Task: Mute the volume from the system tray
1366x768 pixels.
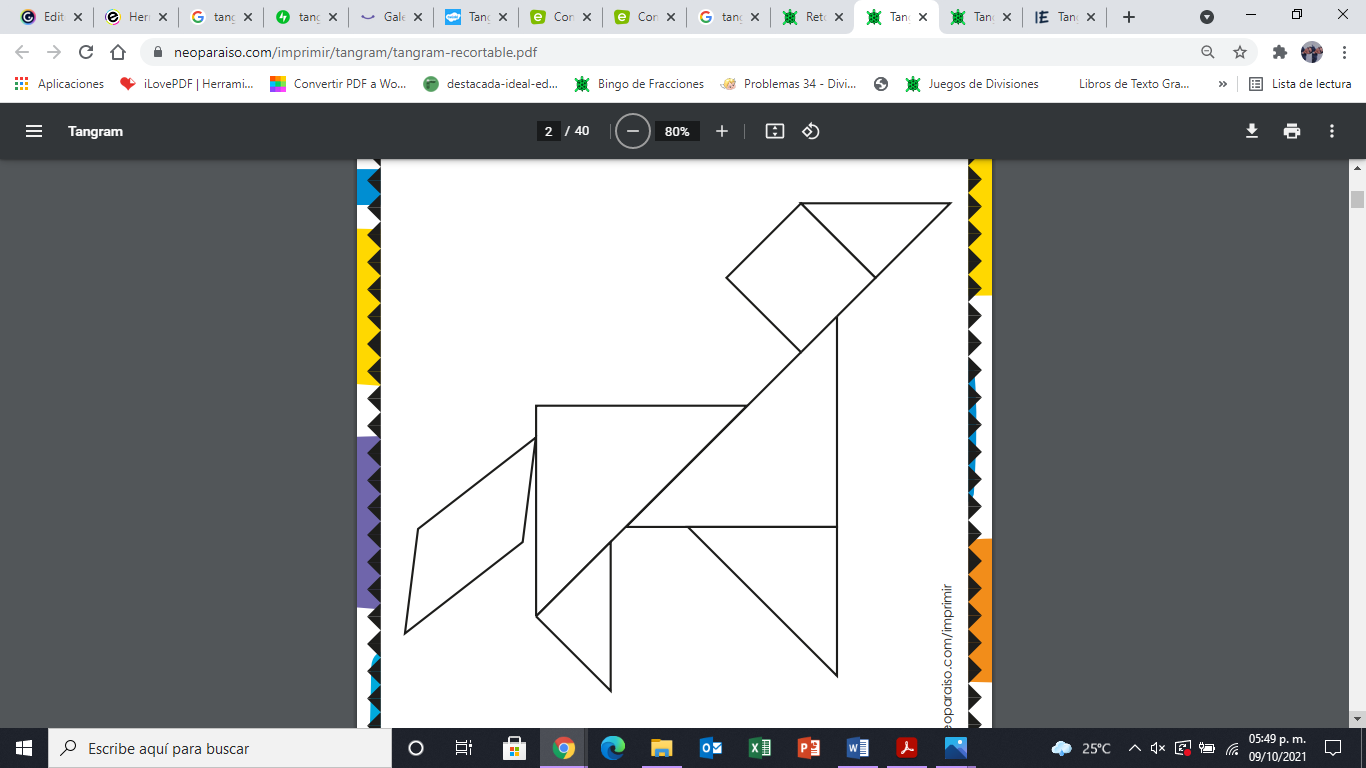Action: point(1158,747)
